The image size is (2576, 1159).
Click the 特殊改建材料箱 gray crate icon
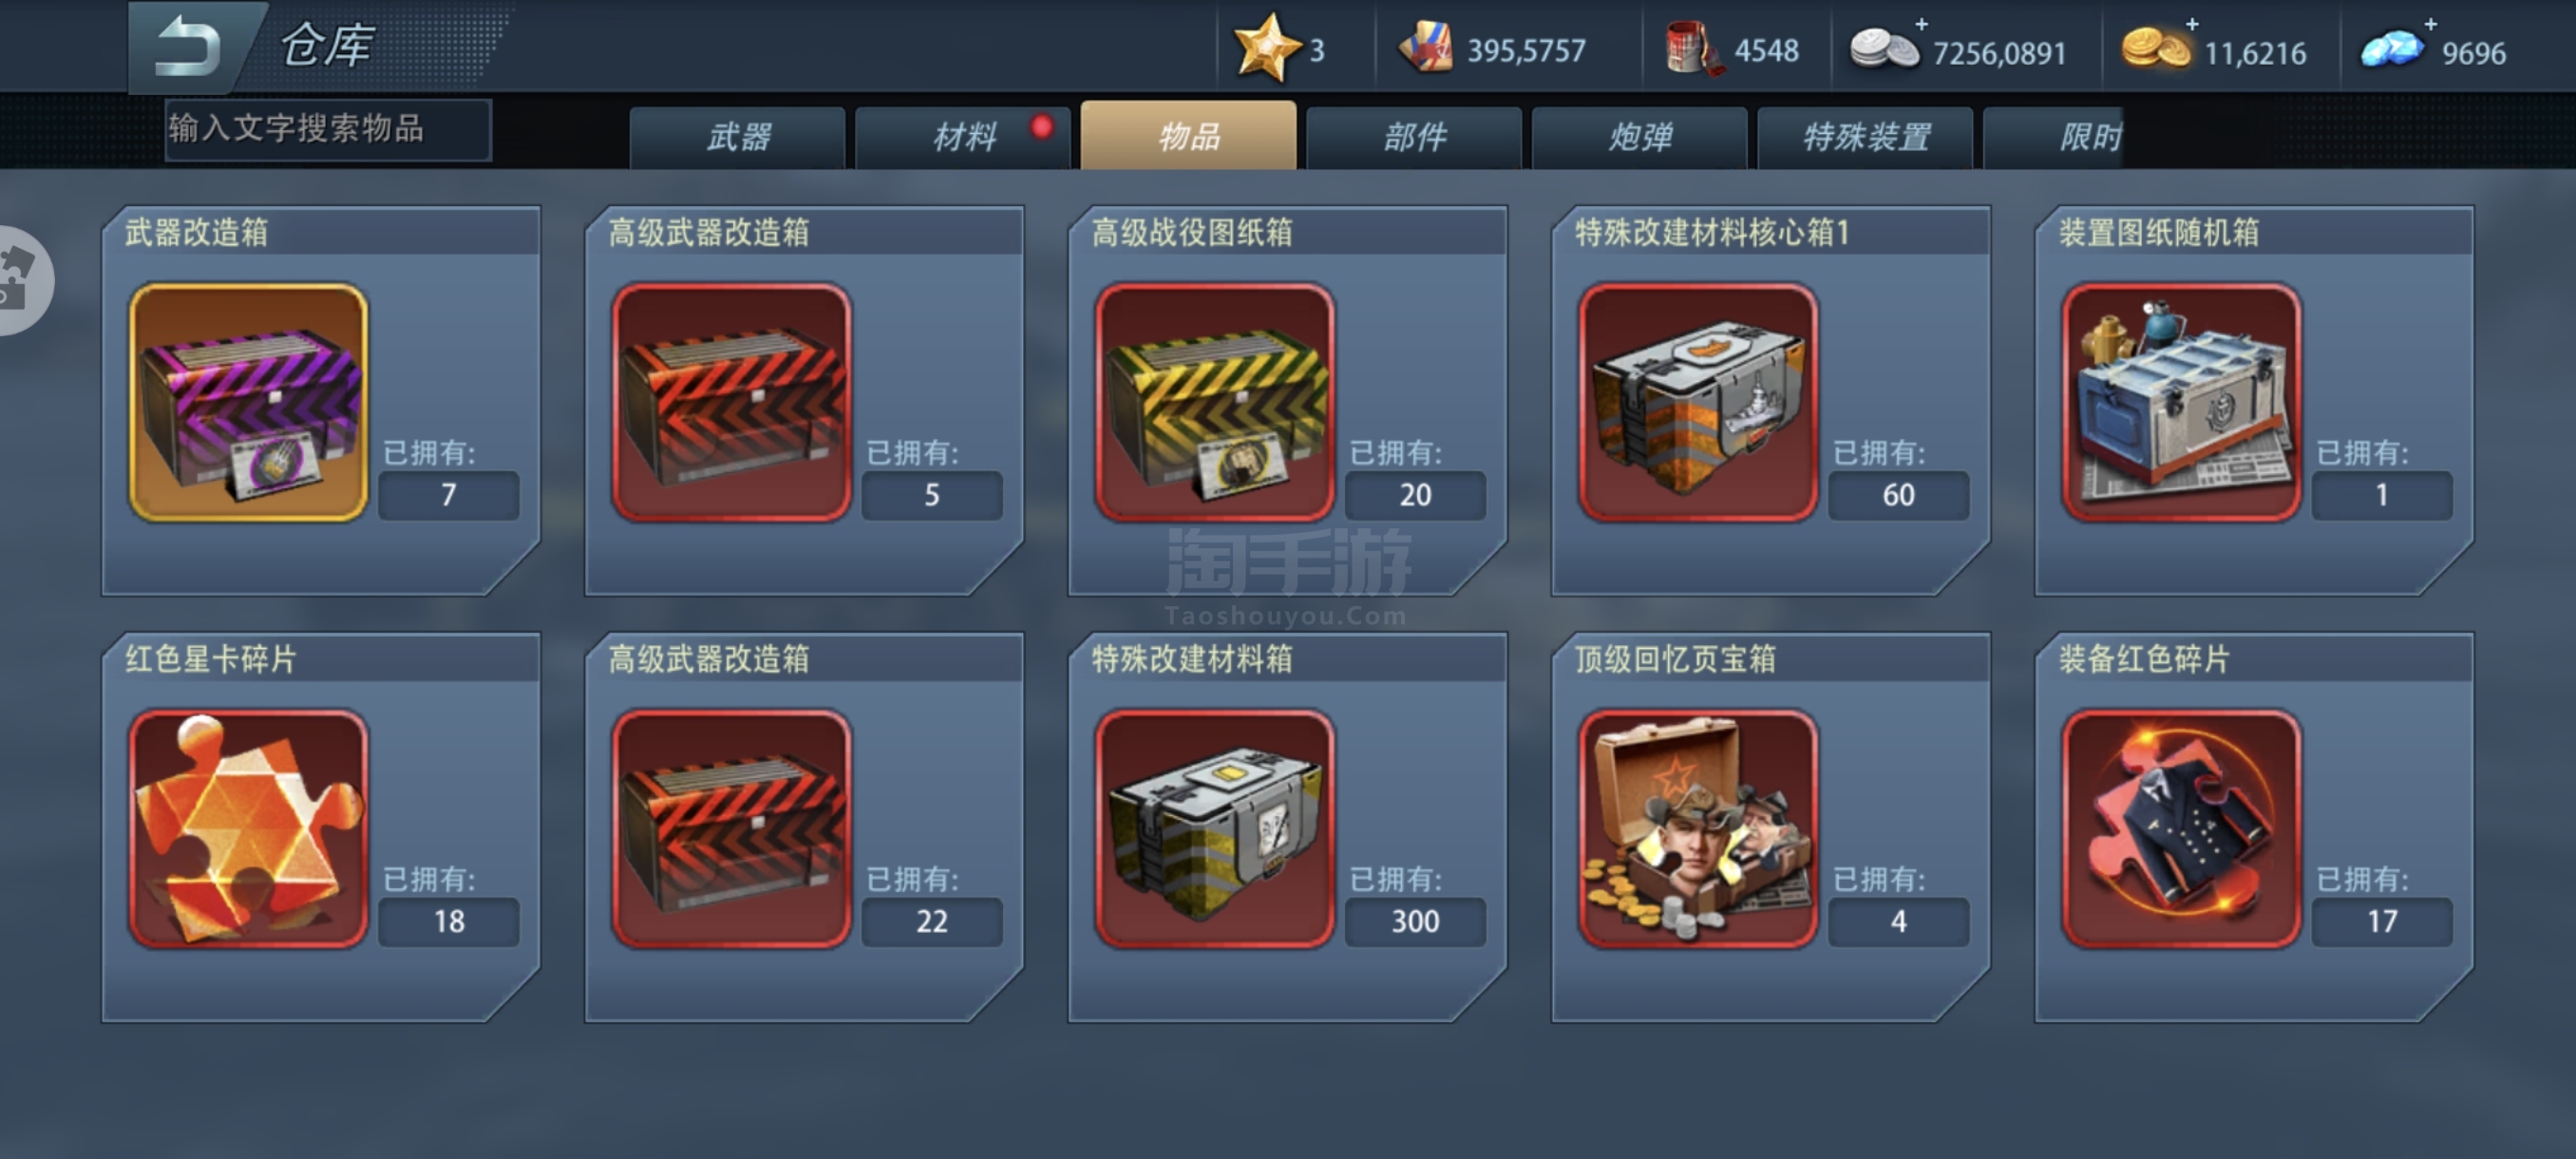point(1215,829)
